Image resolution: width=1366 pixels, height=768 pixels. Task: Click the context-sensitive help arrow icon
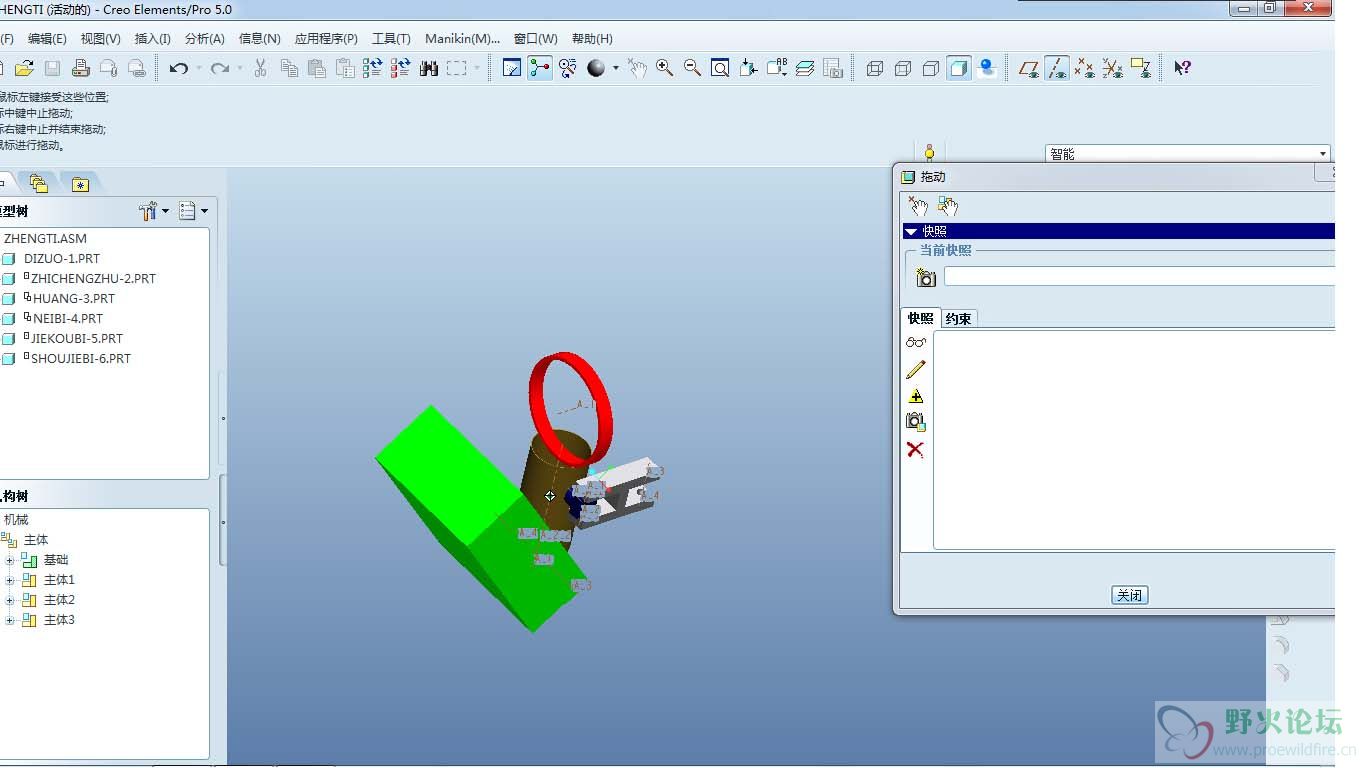1182,68
